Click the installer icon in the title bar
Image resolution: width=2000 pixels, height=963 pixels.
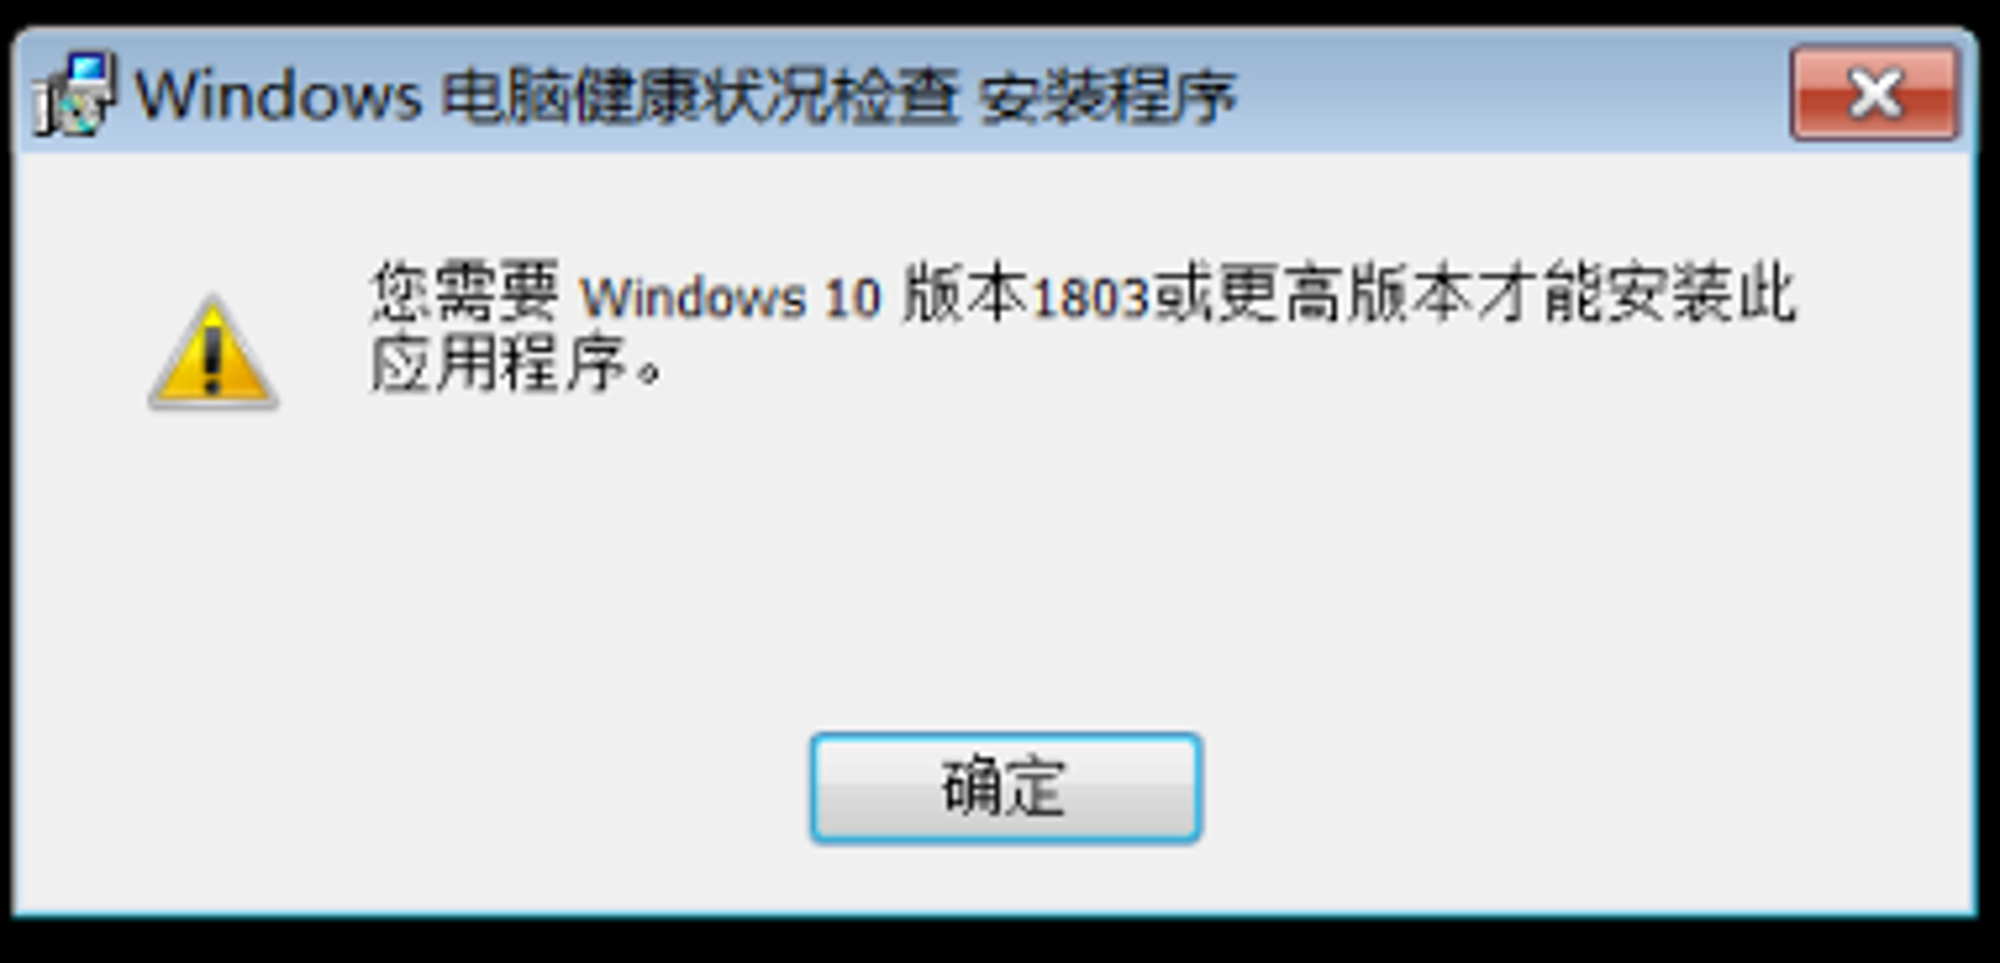tap(74, 94)
